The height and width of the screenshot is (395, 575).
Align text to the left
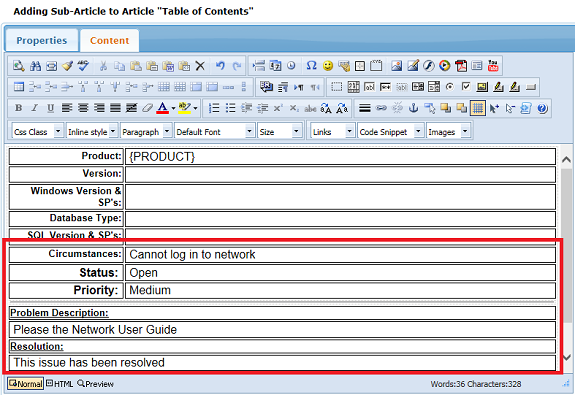coord(67,108)
